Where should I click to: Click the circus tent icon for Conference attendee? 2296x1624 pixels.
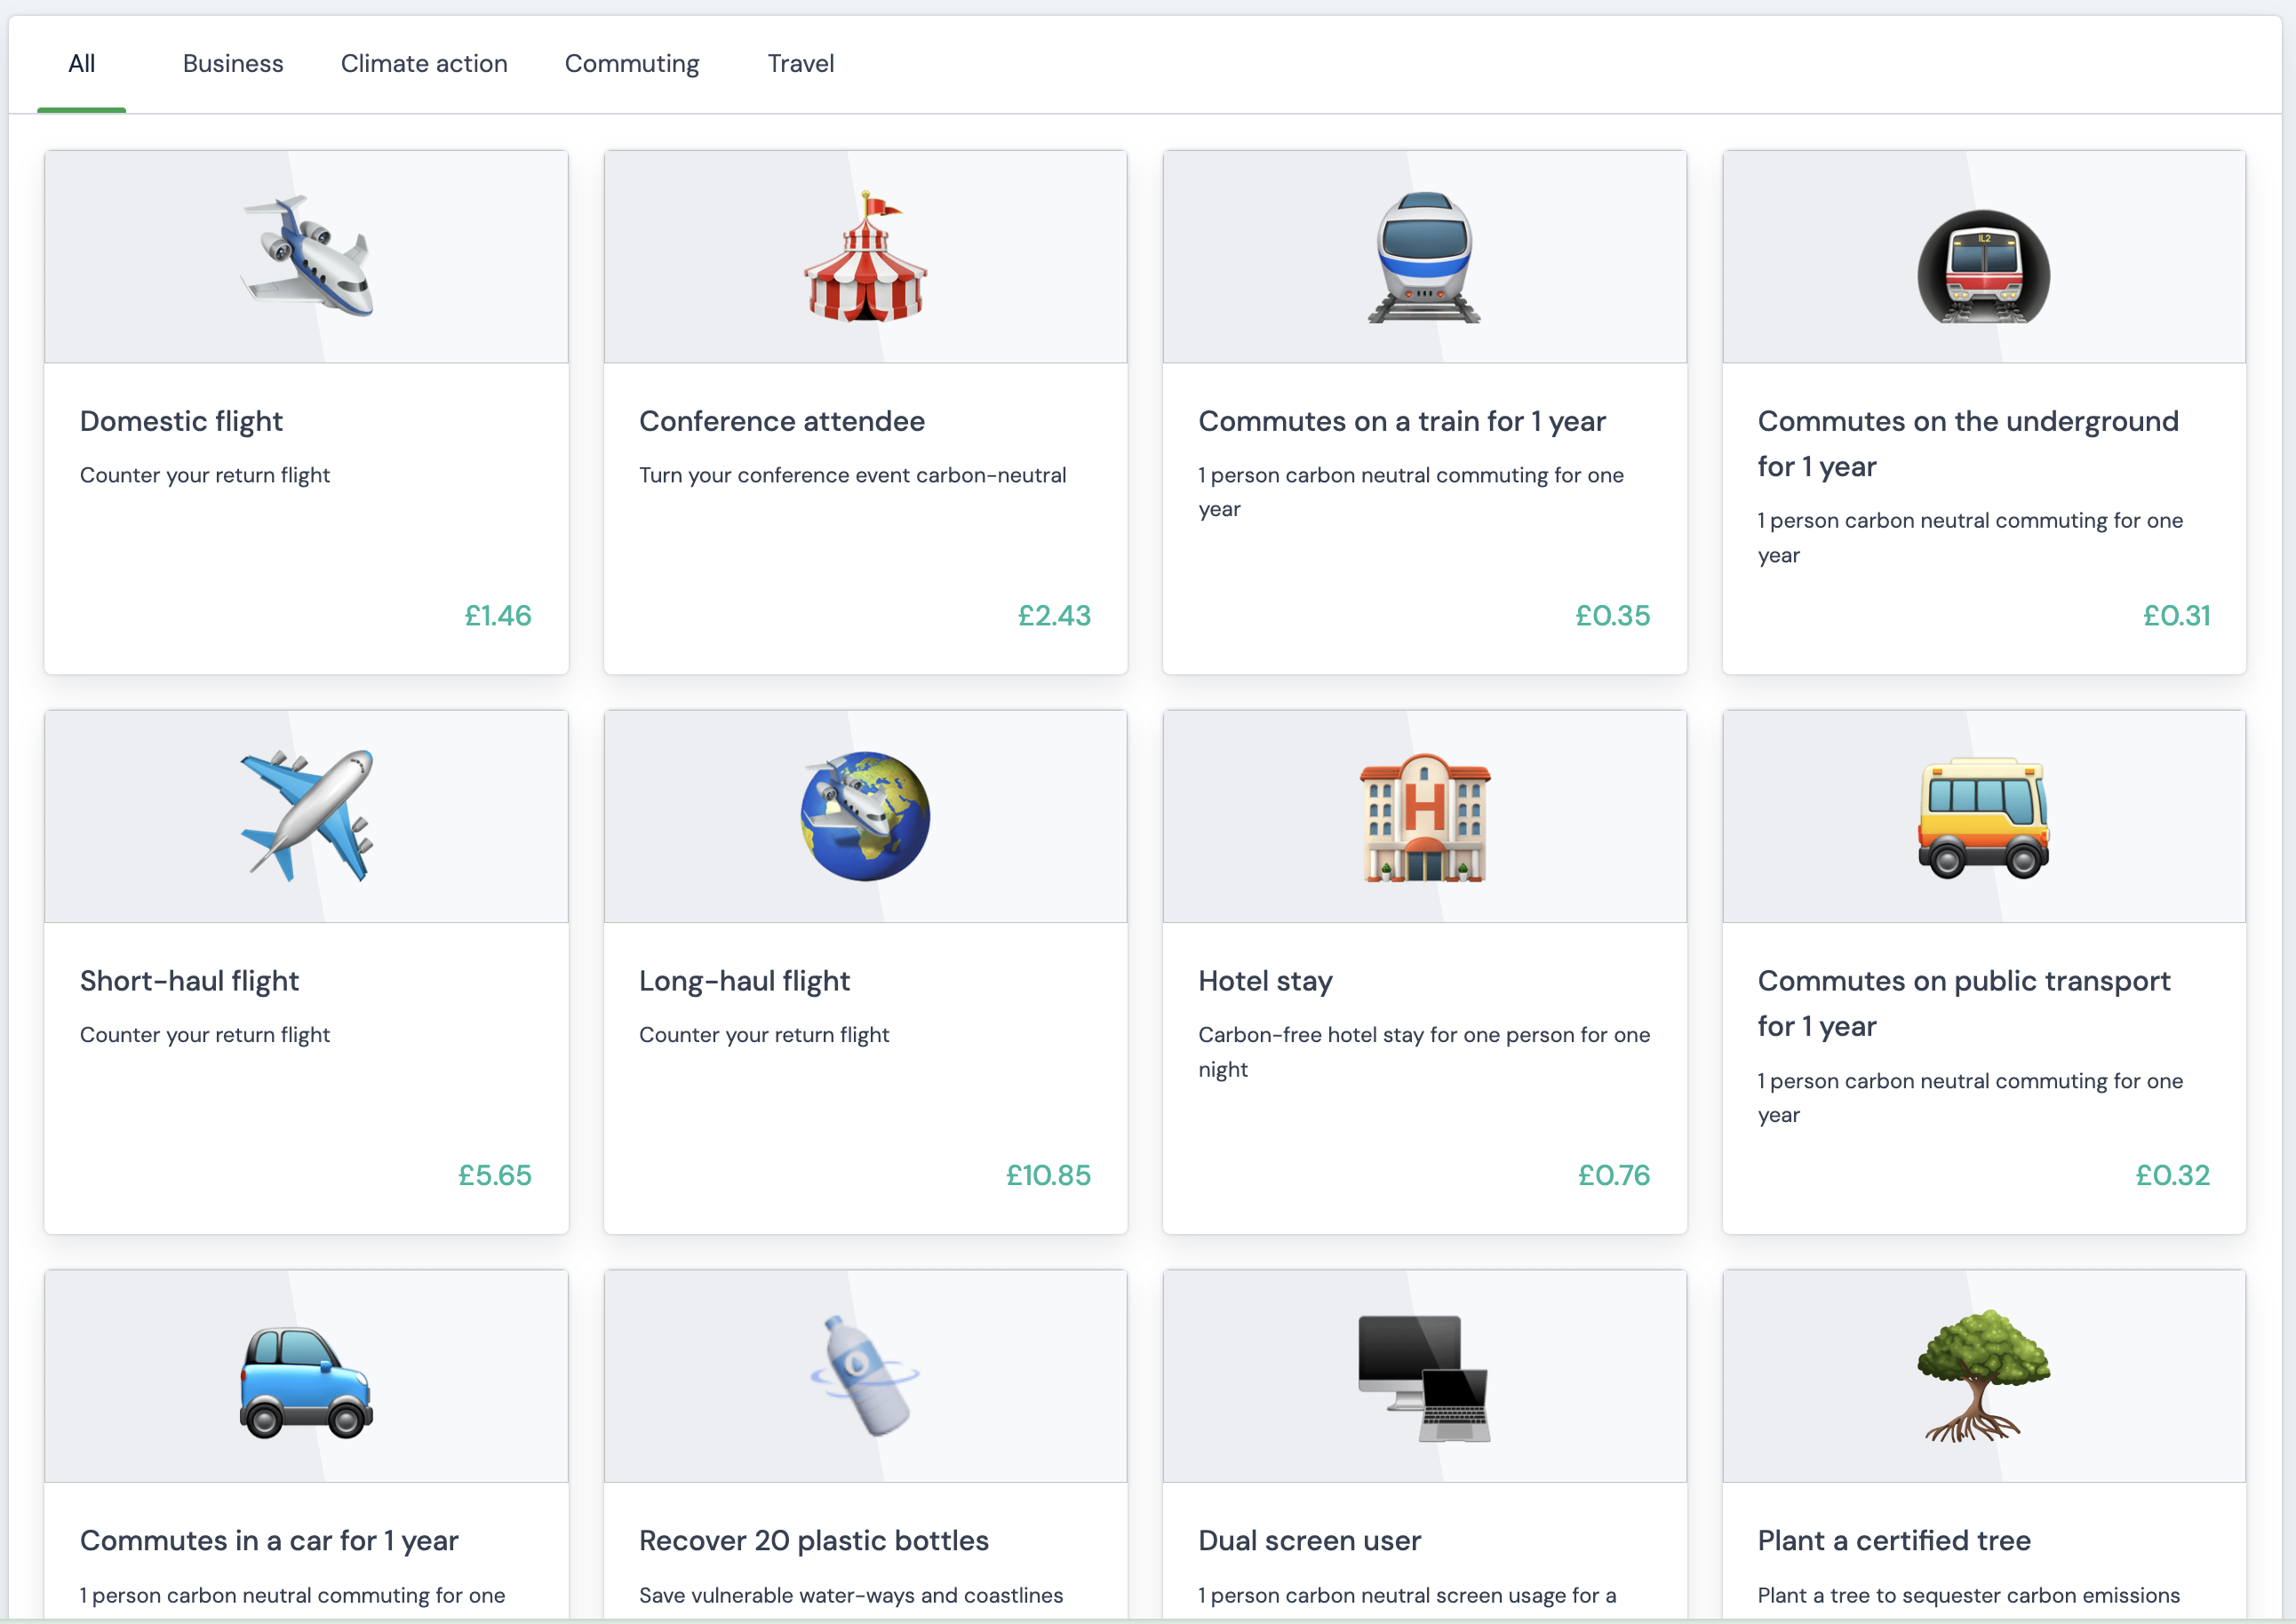(866, 257)
